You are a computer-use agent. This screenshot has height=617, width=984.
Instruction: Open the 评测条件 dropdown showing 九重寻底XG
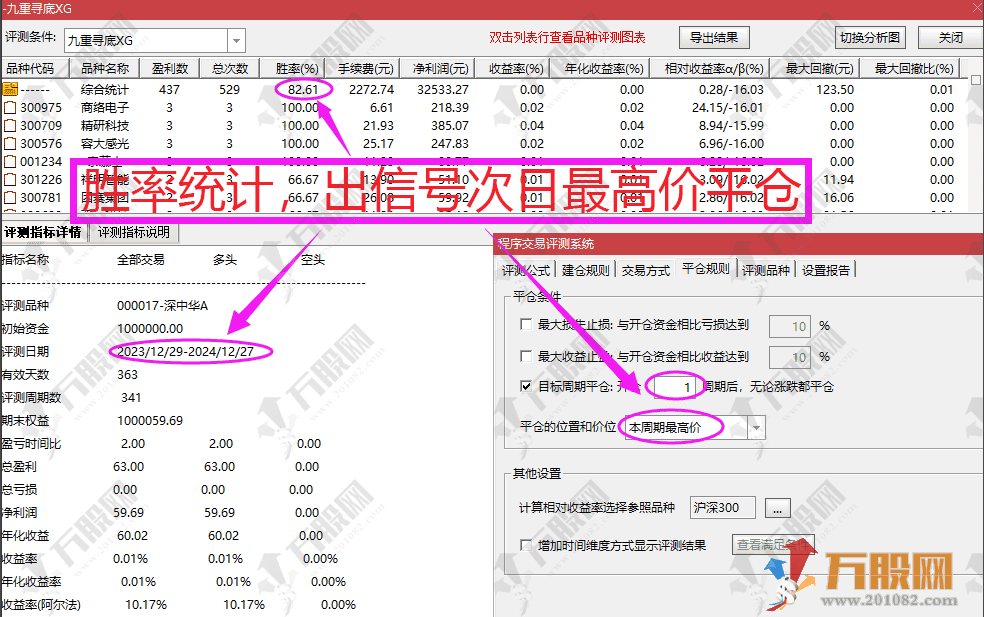[236, 40]
